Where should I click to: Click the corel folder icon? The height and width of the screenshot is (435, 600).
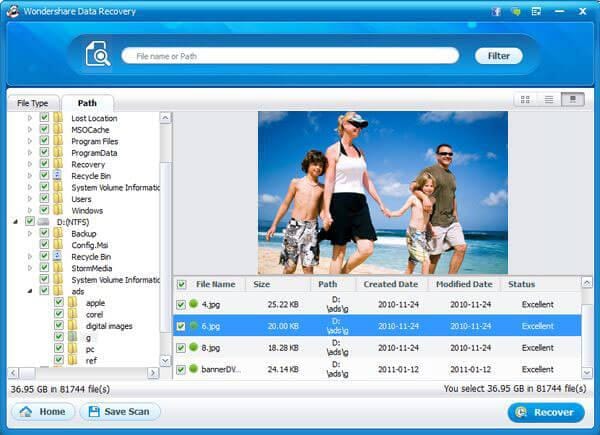pos(72,314)
